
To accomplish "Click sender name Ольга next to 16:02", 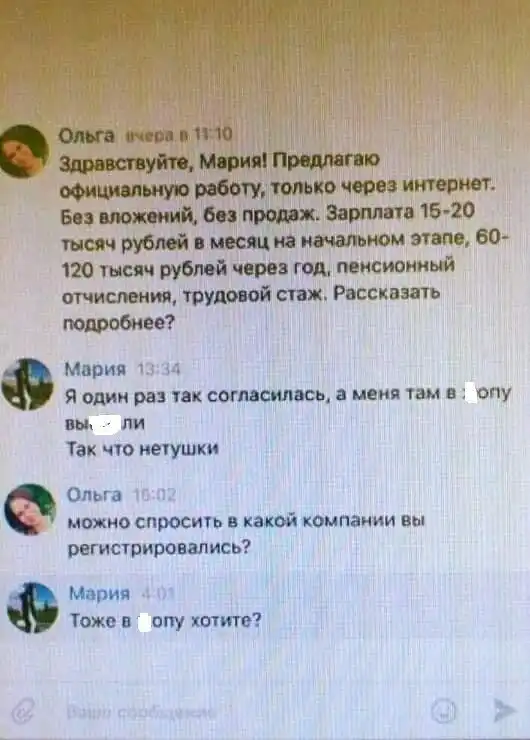I will tap(94, 495).
